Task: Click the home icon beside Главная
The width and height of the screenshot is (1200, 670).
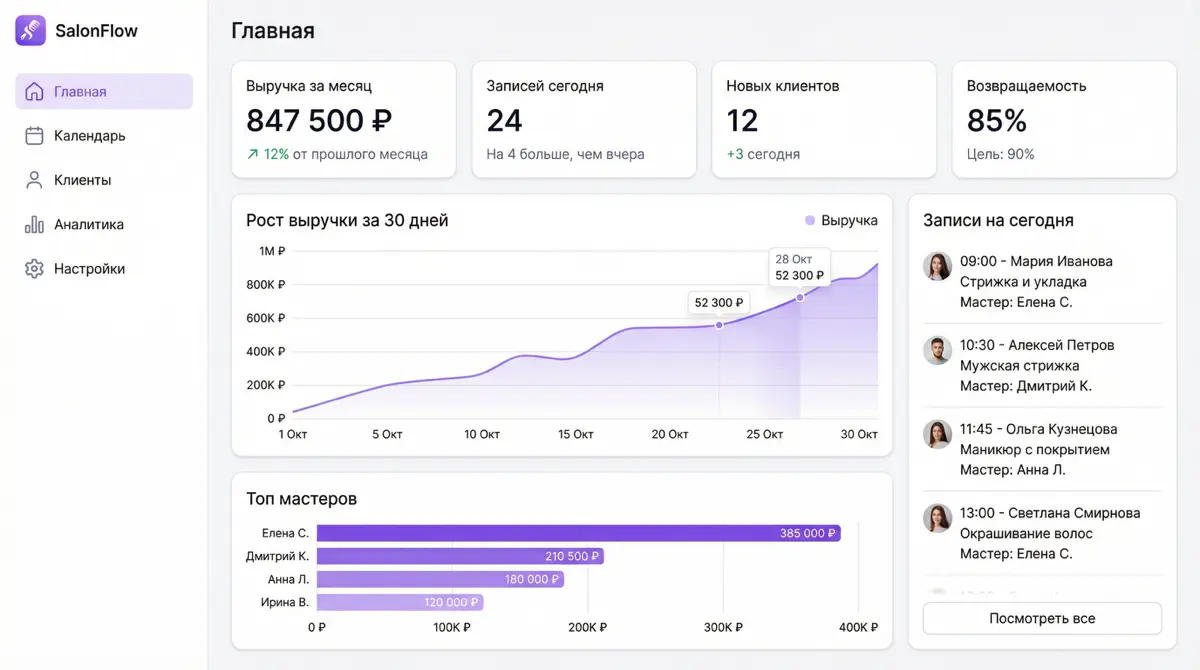Action: click(34, 91)
